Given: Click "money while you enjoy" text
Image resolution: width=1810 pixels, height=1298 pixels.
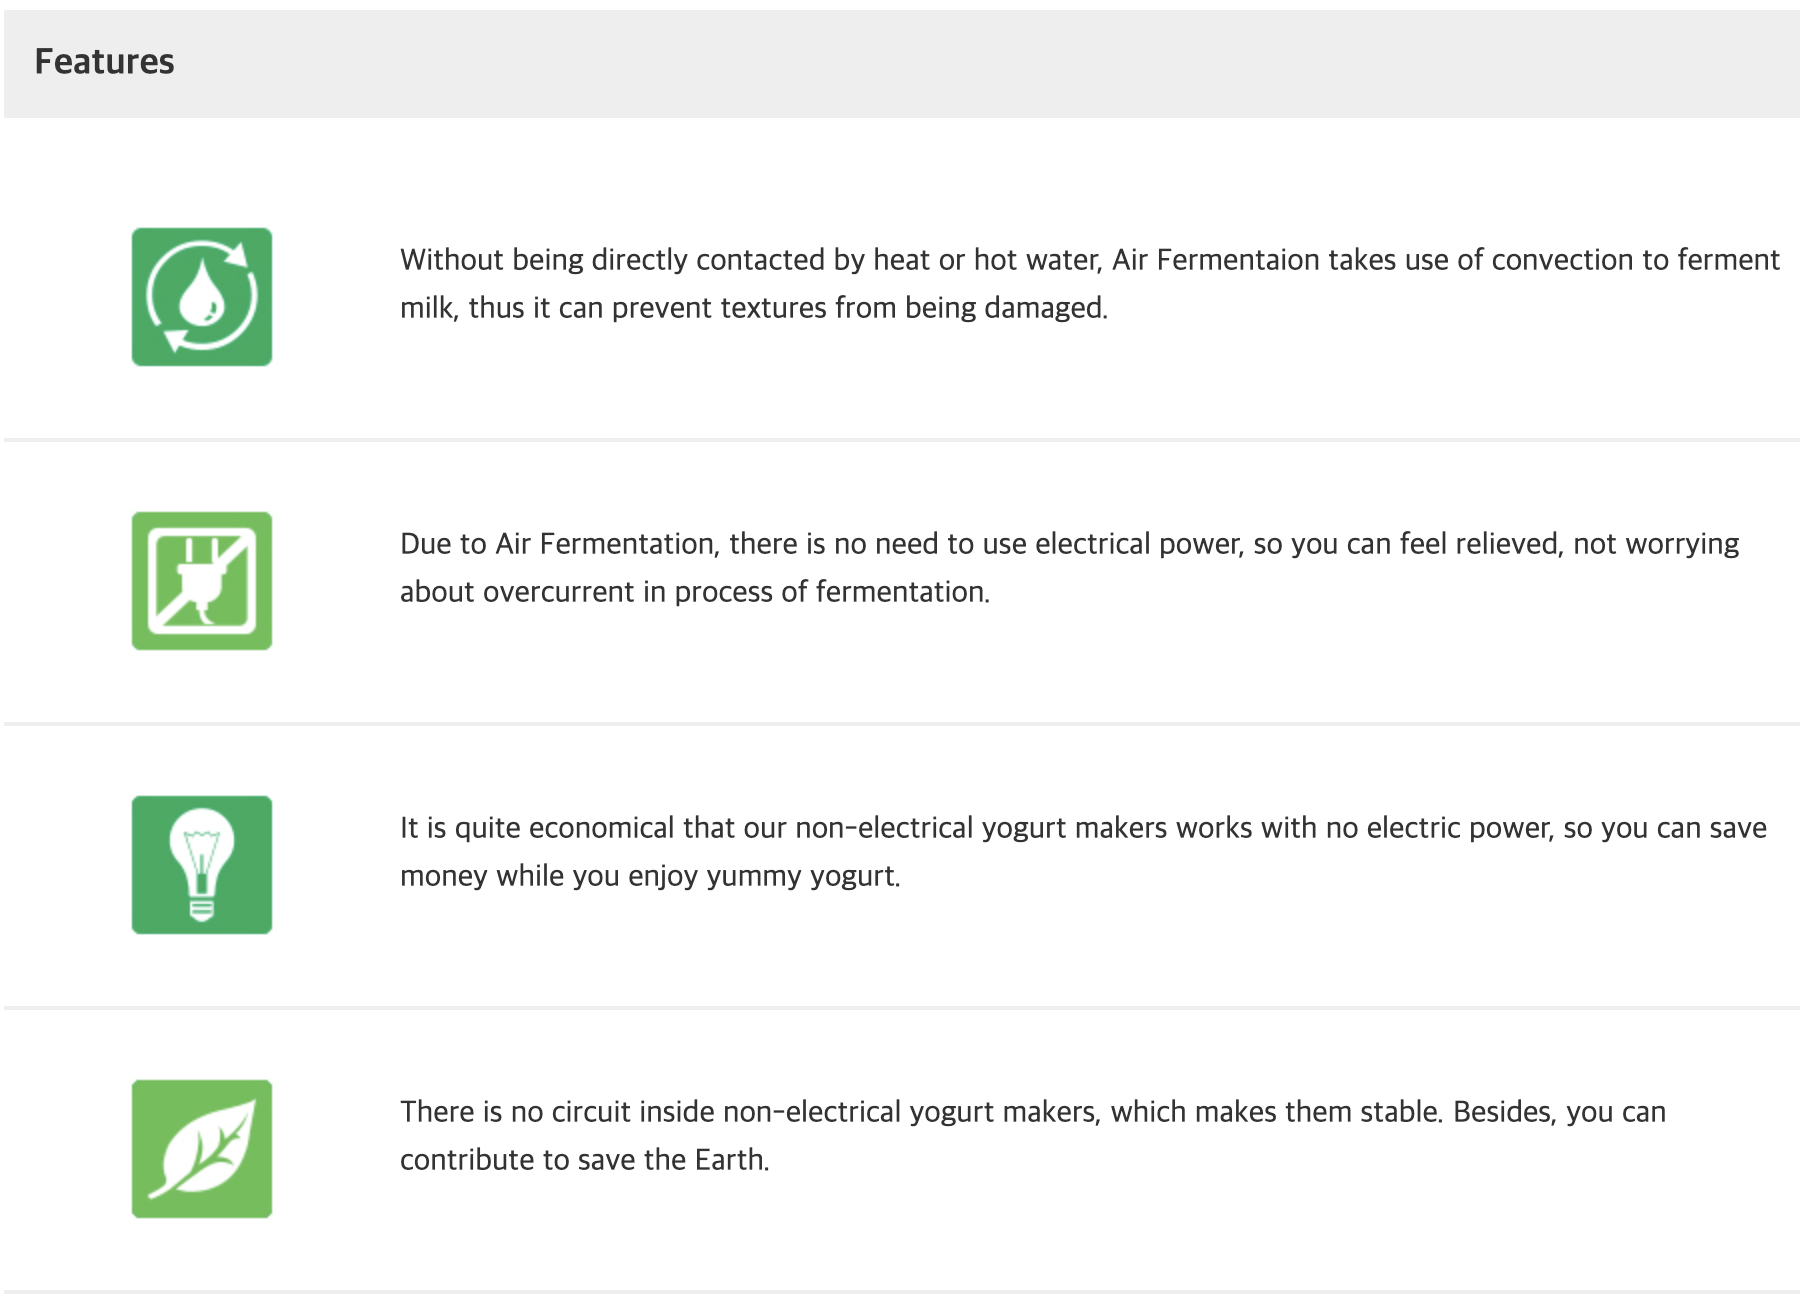Looking at the screenshot, I should pyautogui.click(x=549, y=876).
